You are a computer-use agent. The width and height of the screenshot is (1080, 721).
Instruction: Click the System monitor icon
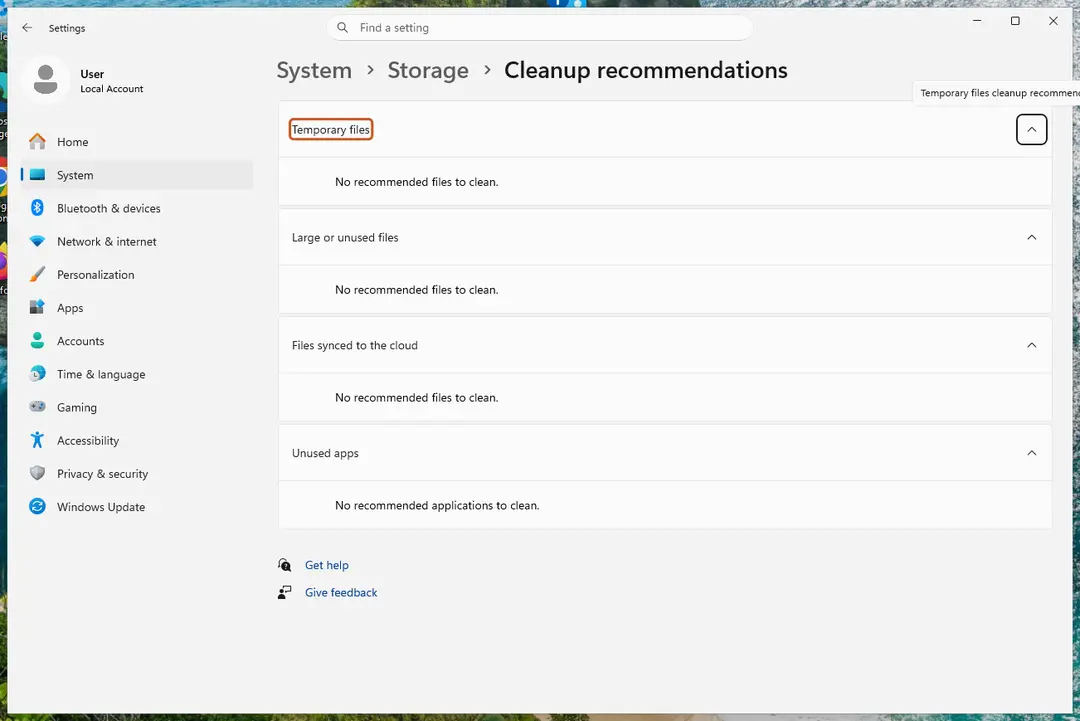(x=37, y=175)
